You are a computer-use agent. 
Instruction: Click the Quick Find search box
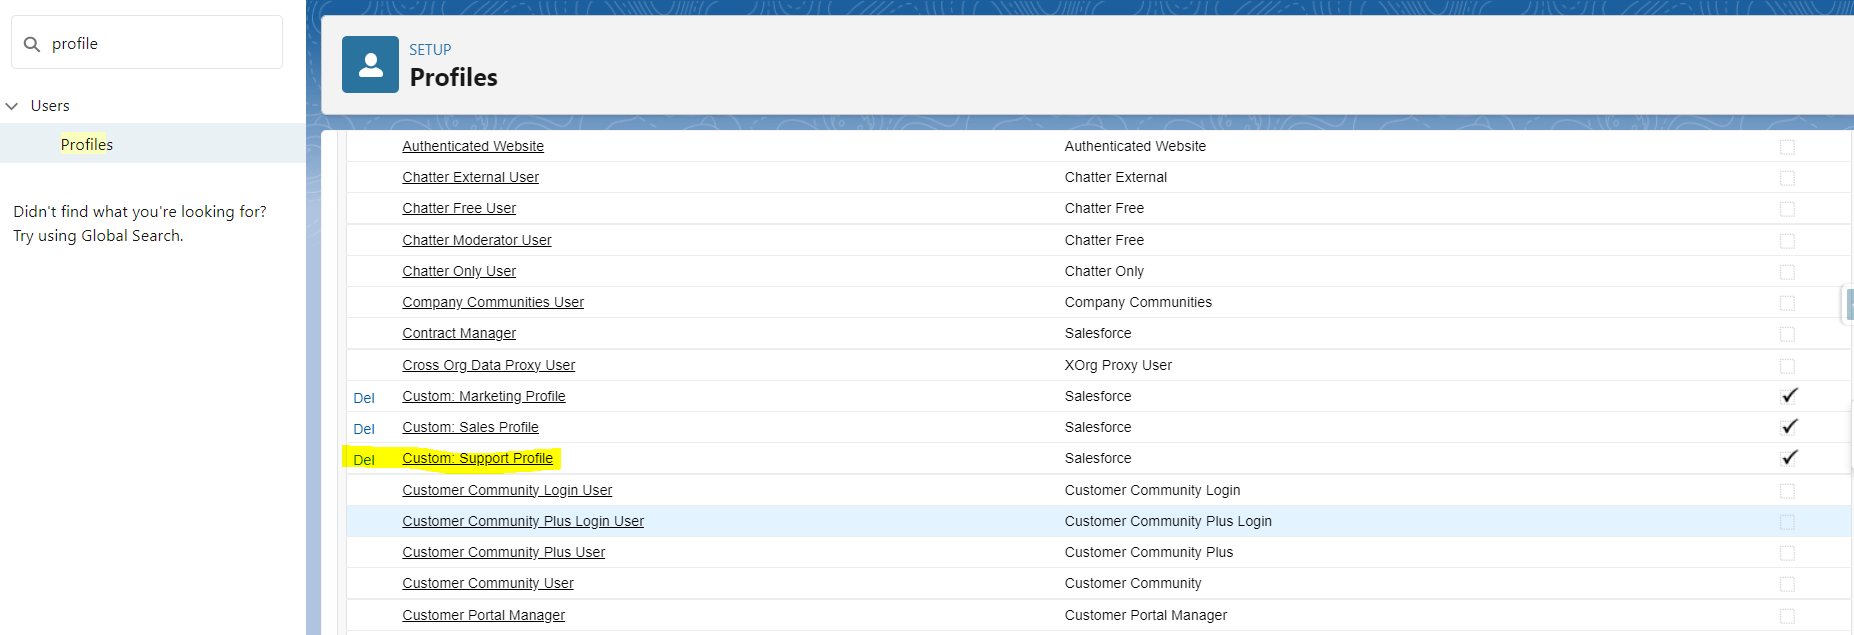(160, 44)
